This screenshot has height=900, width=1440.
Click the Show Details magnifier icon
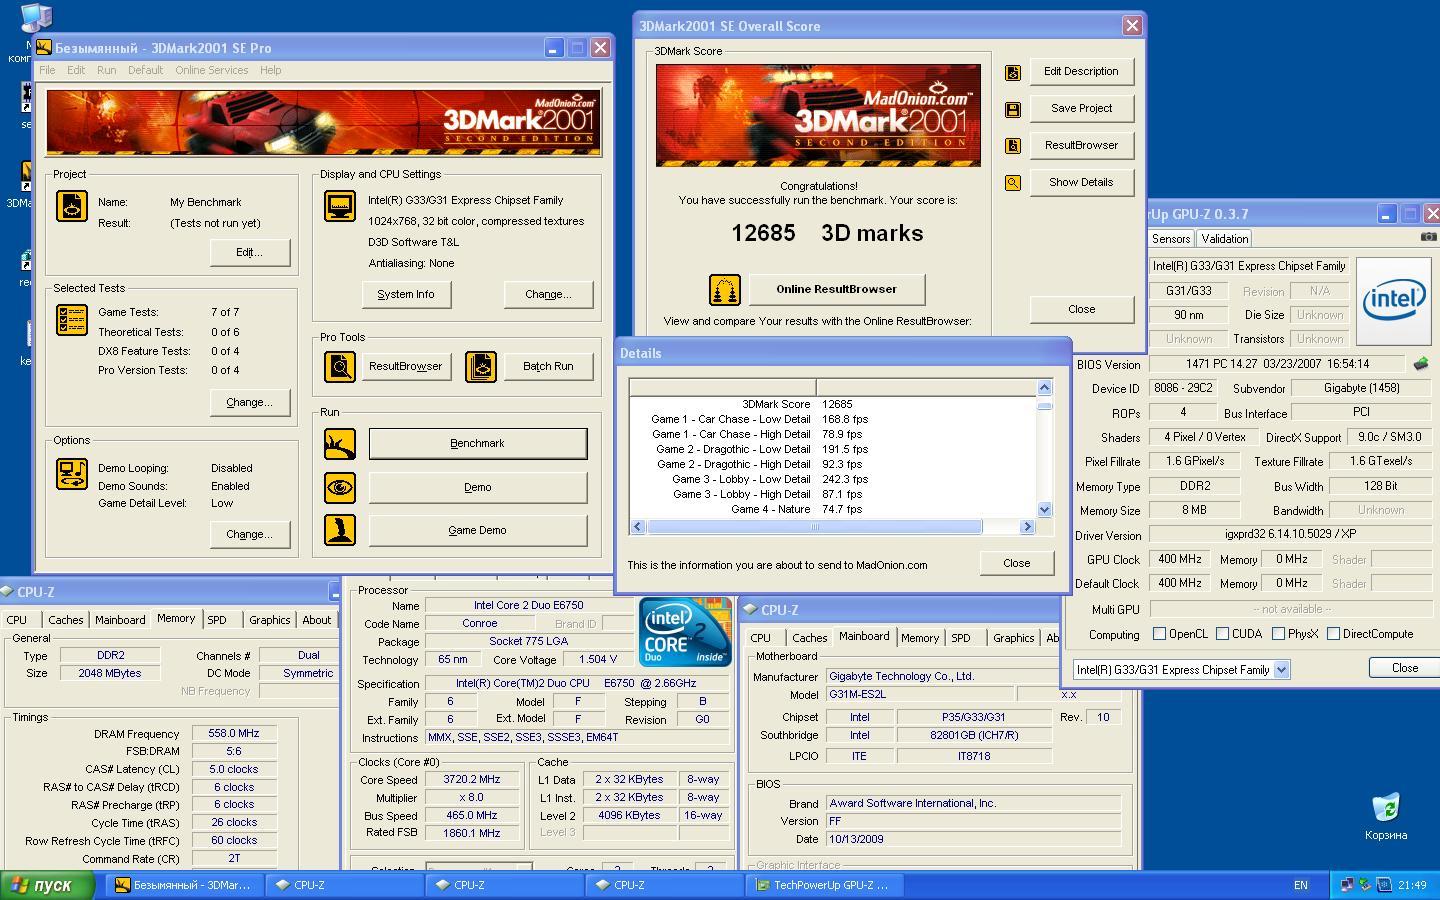click(1013, 183)
